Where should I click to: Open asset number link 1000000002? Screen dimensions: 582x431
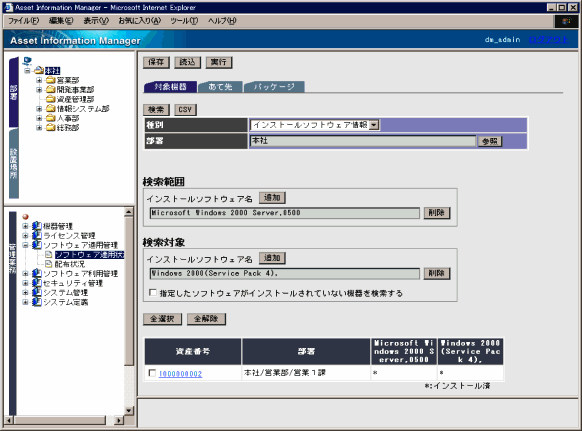(180, 374)
